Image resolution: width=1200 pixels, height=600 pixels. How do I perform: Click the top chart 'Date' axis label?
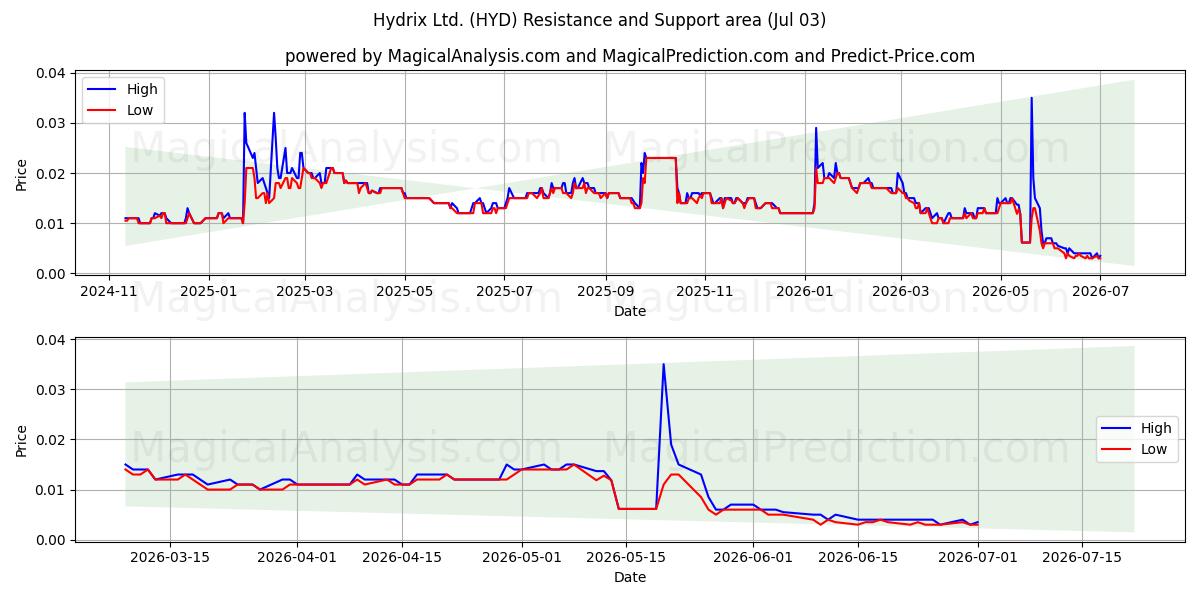tap(630, 311)
